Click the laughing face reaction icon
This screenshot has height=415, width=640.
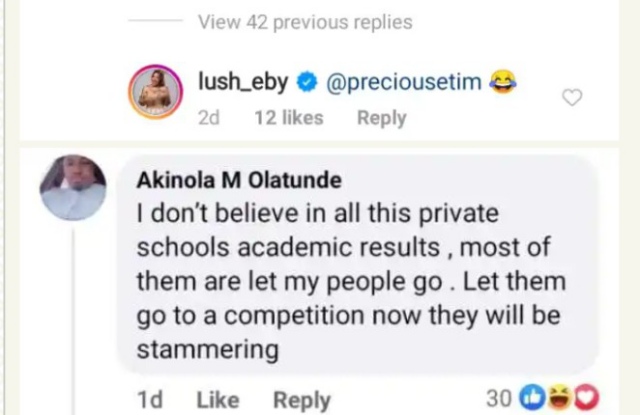tap(554, 399)
